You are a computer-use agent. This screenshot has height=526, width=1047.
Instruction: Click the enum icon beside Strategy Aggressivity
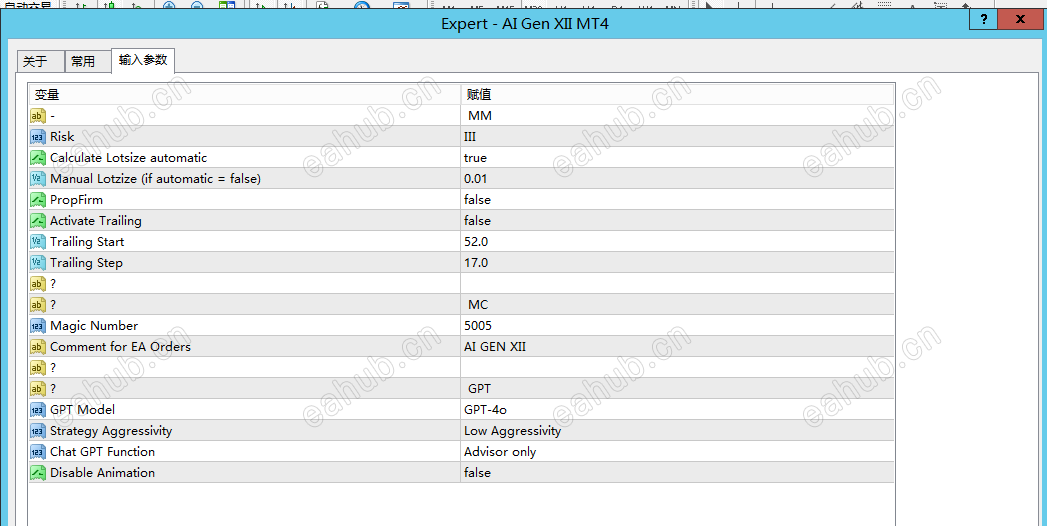click(37, 431)
